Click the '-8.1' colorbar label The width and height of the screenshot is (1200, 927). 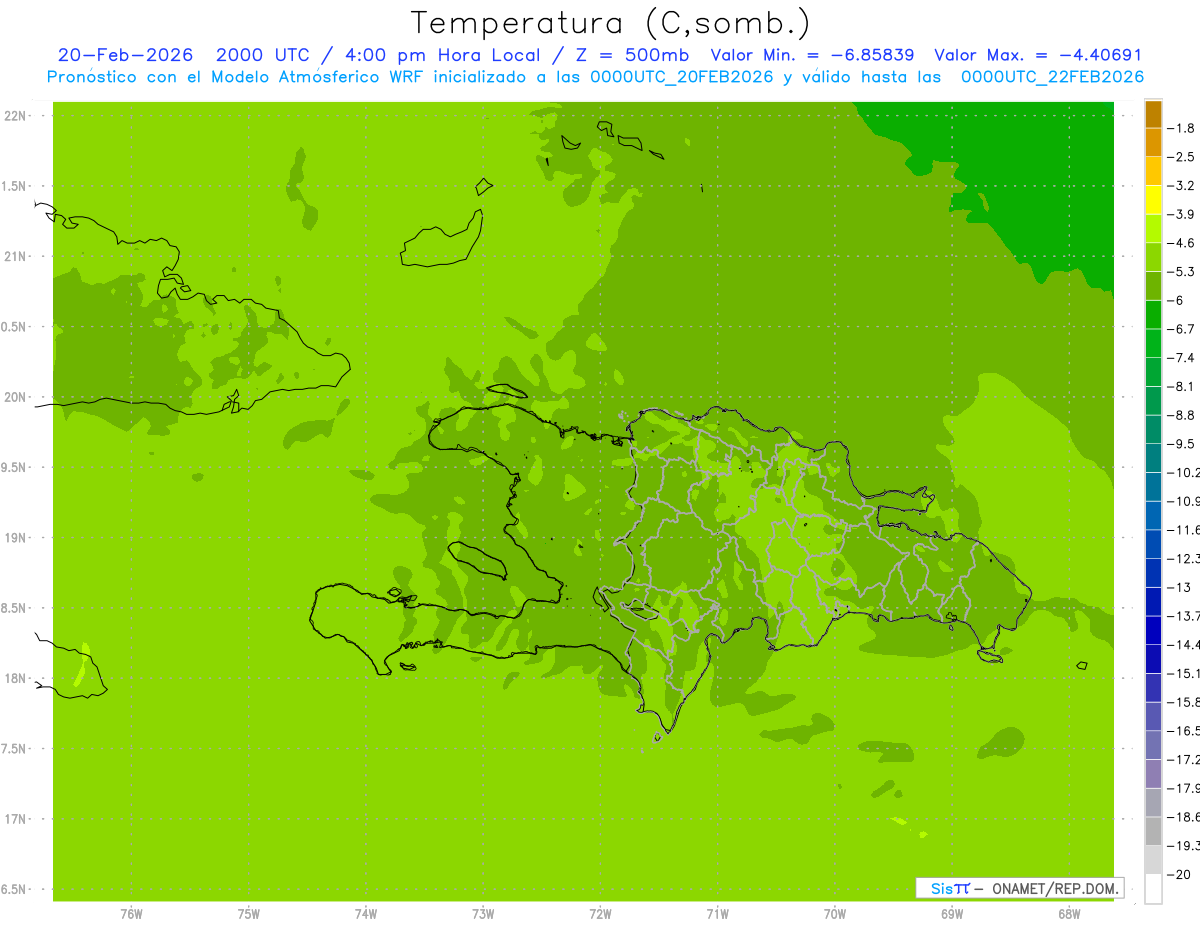[1183, 386]
